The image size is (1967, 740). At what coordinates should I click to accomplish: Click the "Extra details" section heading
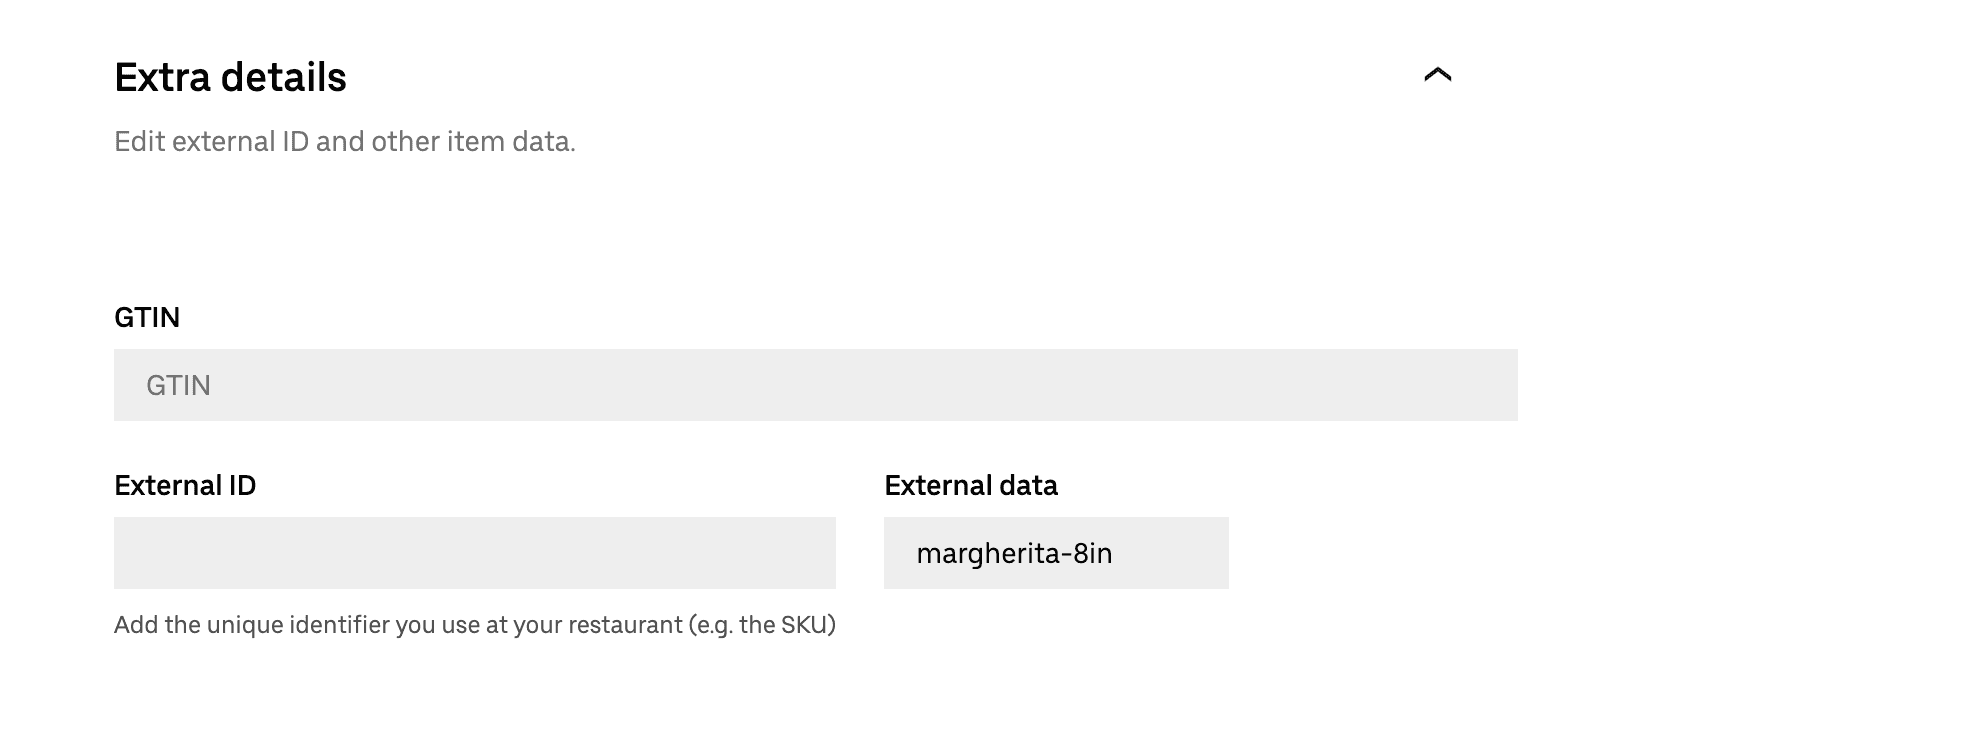coord(230,77)
